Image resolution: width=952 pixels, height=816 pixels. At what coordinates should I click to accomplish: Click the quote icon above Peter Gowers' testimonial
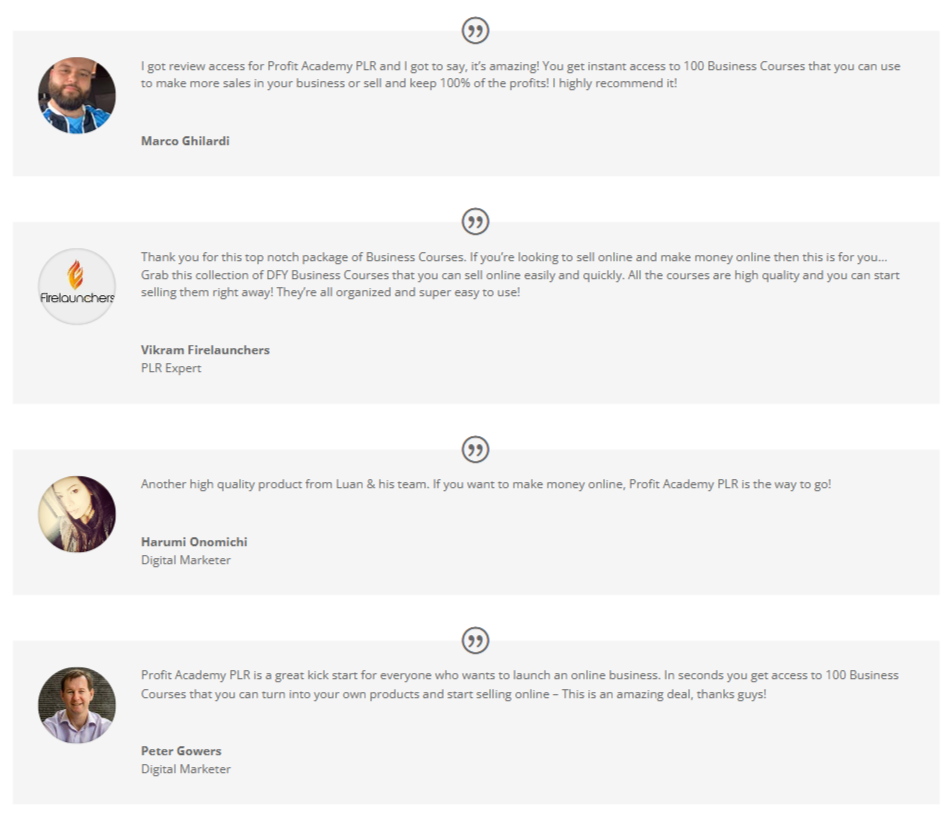point(476,640)
